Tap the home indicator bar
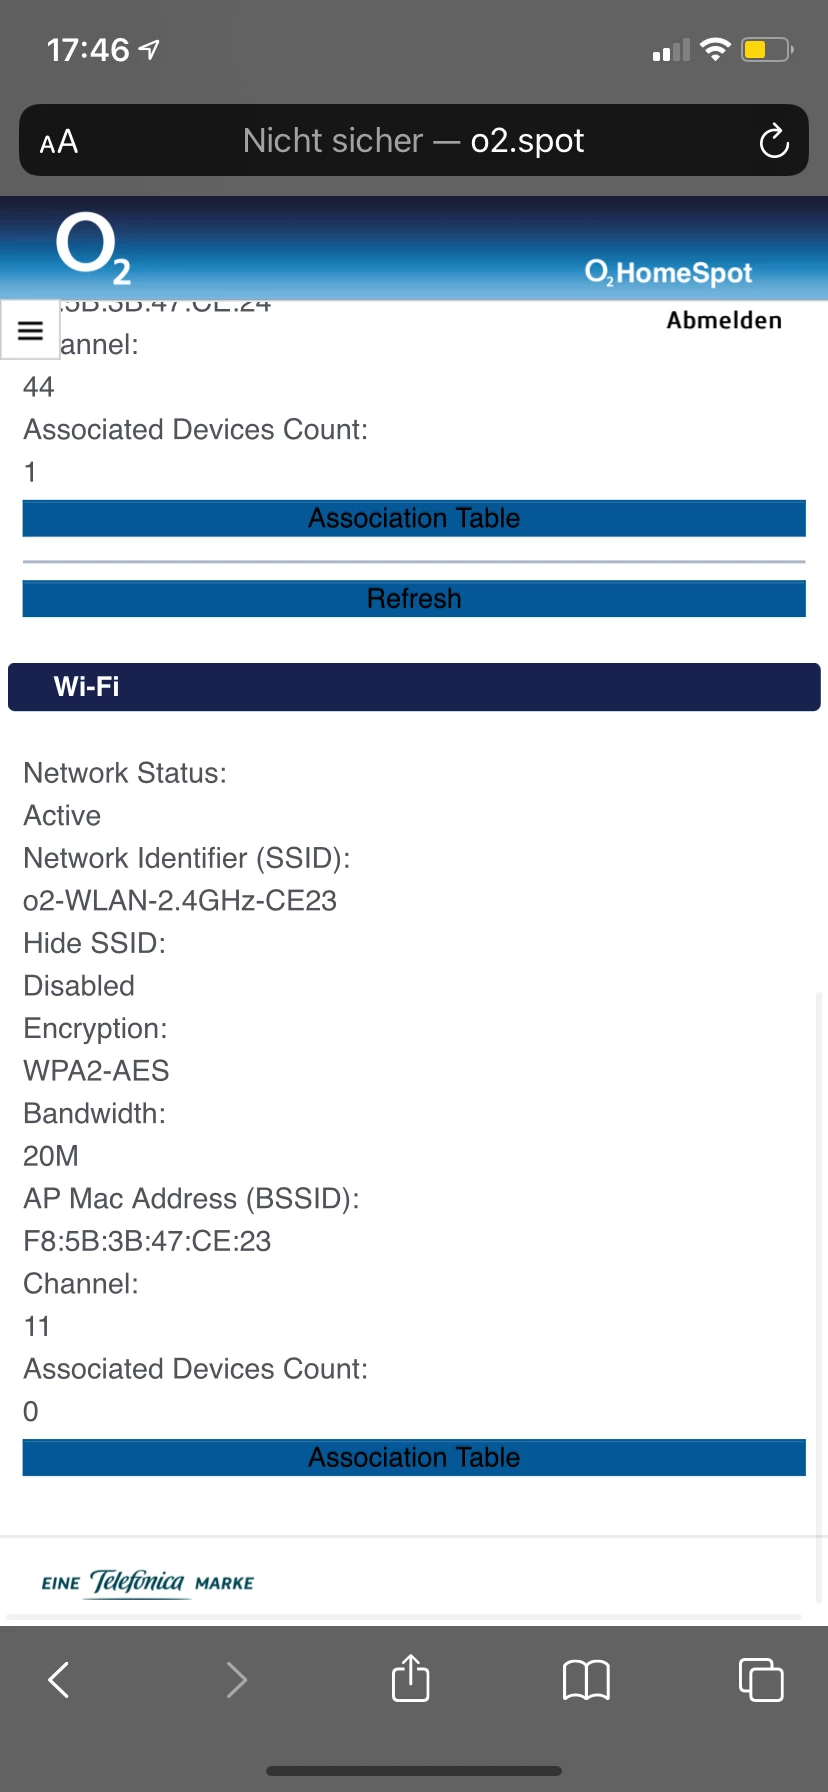 (414, 1770)
